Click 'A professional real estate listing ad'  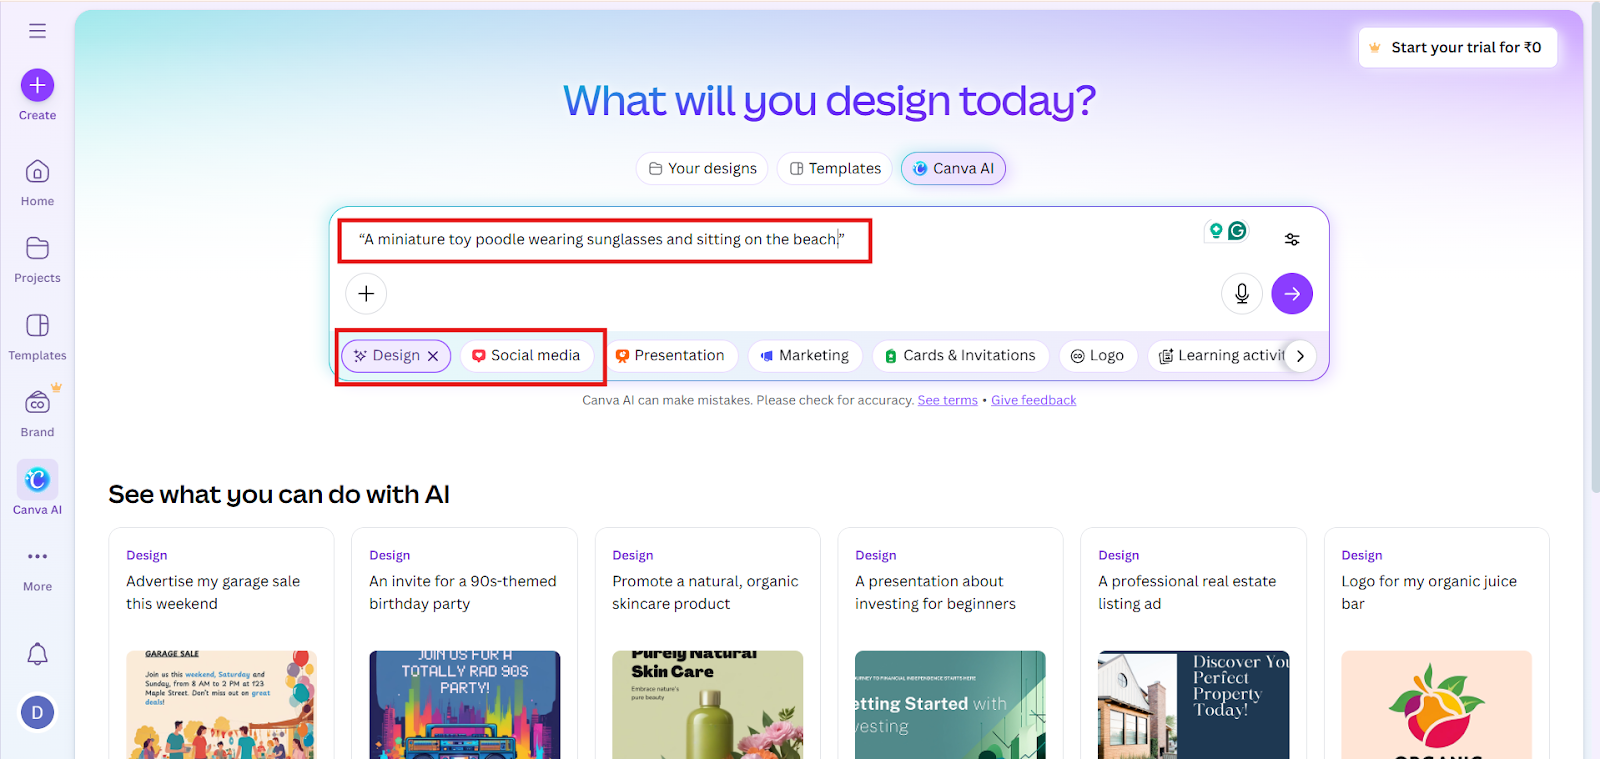point(1187,592)
